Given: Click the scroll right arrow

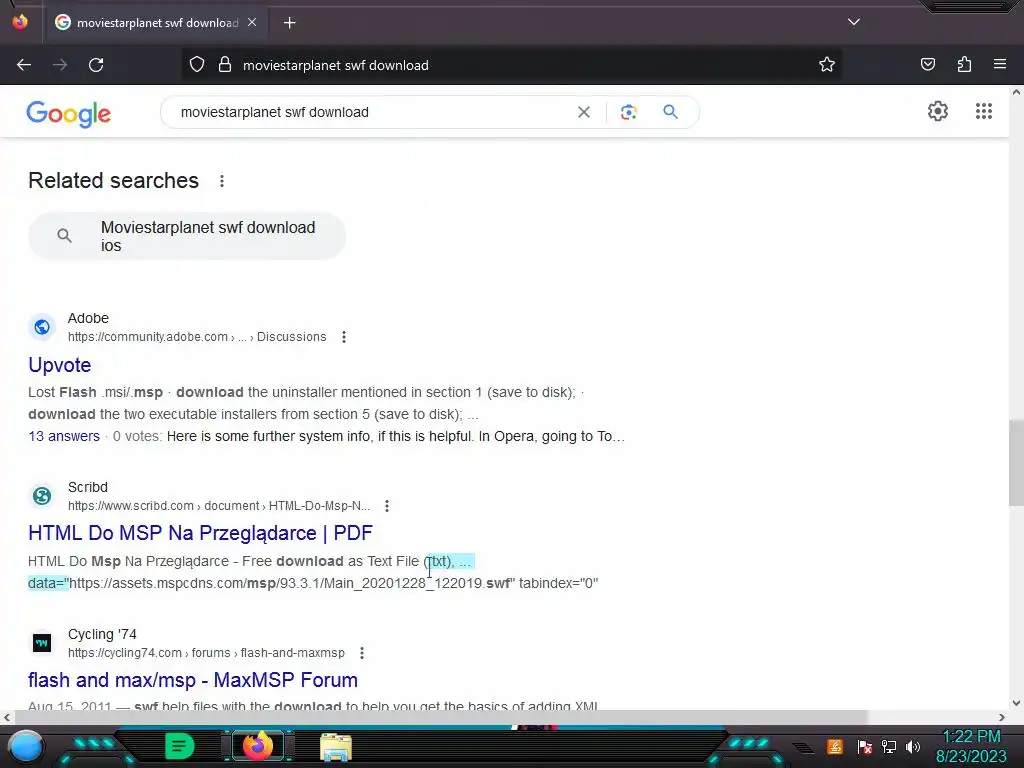Looking at the screenshot, I should (x=1002, y=718).
